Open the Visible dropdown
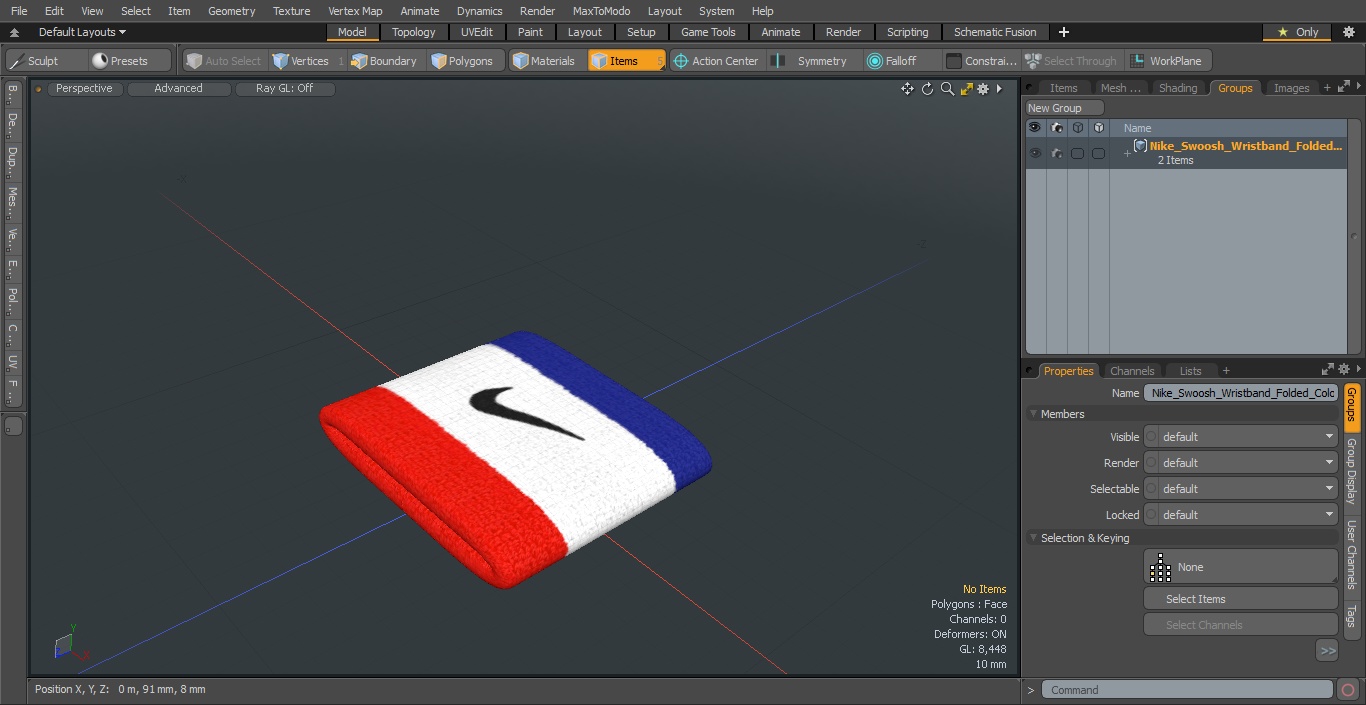 [x=1240, y=437]
